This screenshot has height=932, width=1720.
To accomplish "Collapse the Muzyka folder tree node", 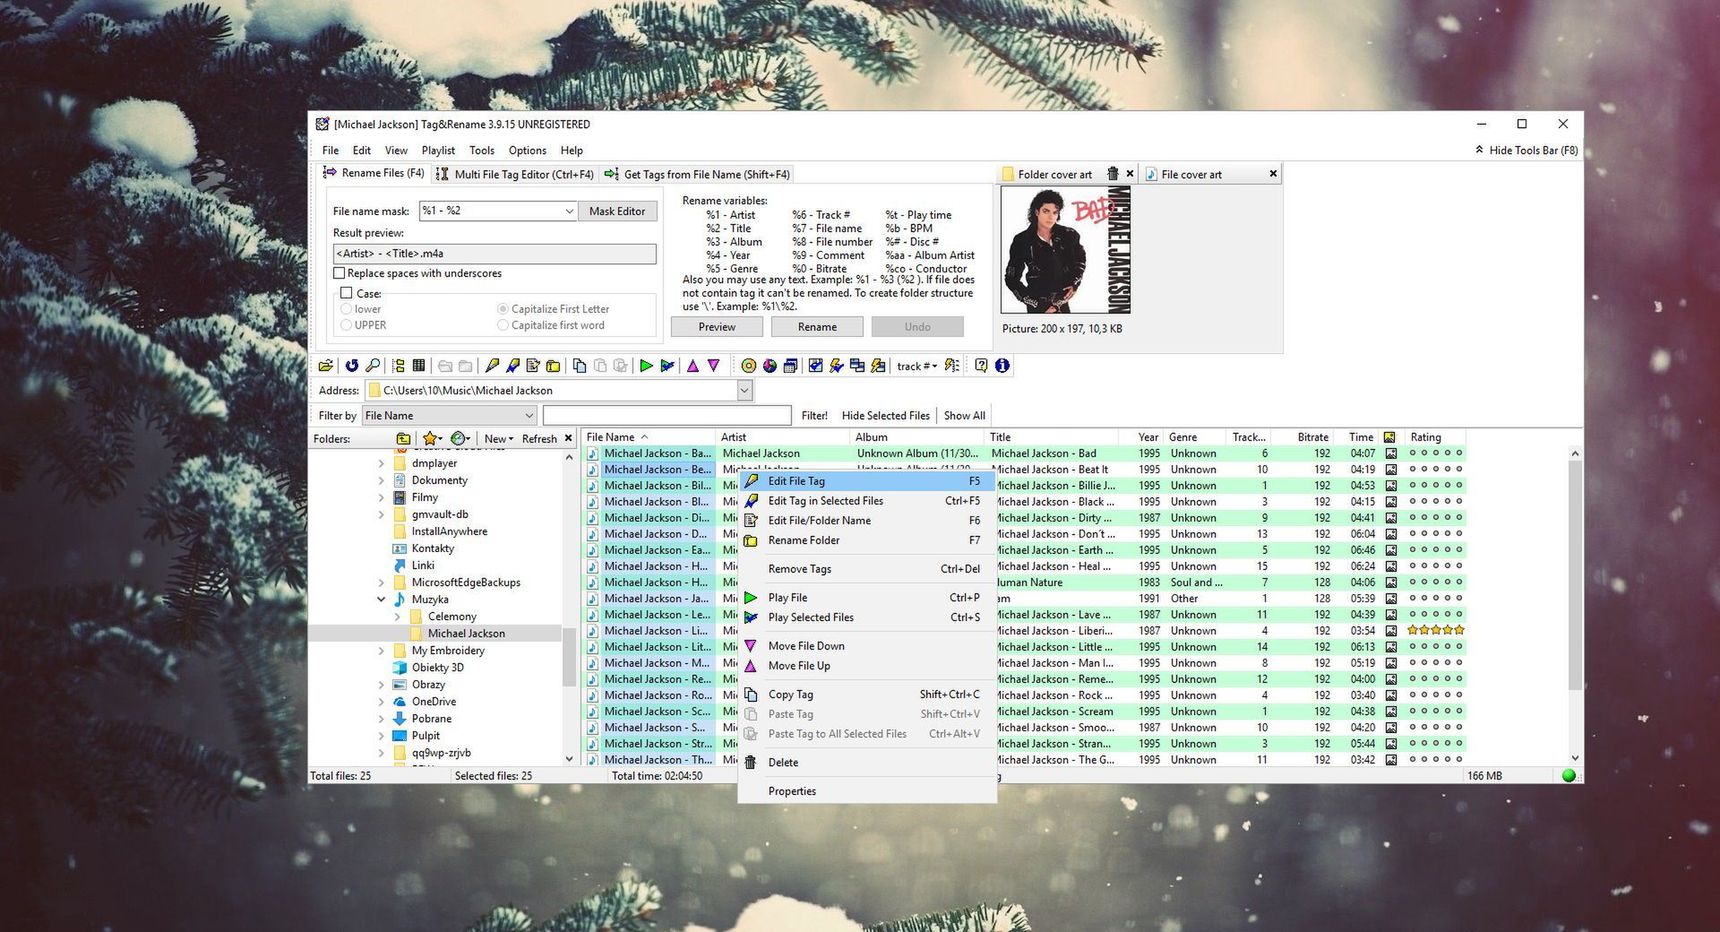I will click(381, 600).
